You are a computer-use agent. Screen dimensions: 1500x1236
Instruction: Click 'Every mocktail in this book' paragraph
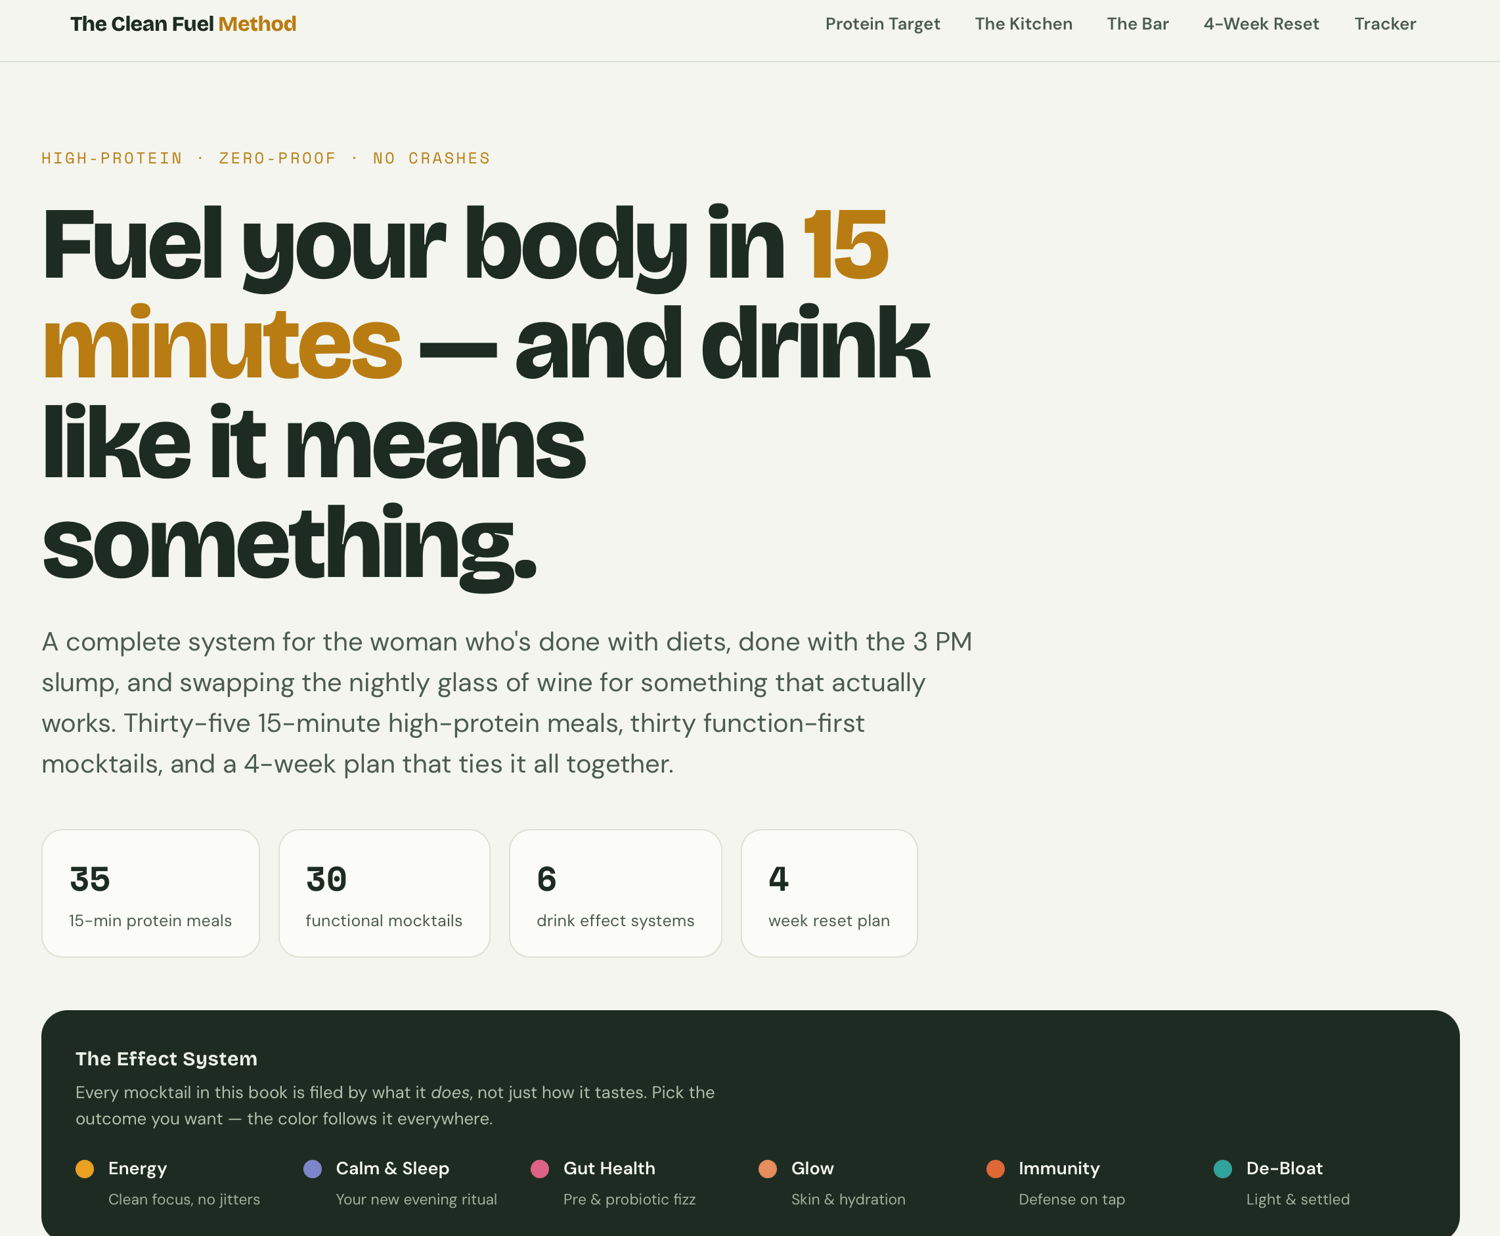click(395, 1105)
